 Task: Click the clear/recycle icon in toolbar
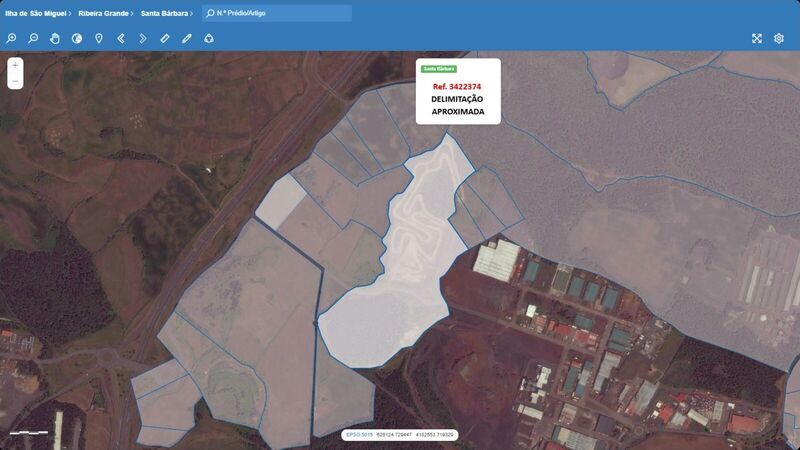[209, 38]
